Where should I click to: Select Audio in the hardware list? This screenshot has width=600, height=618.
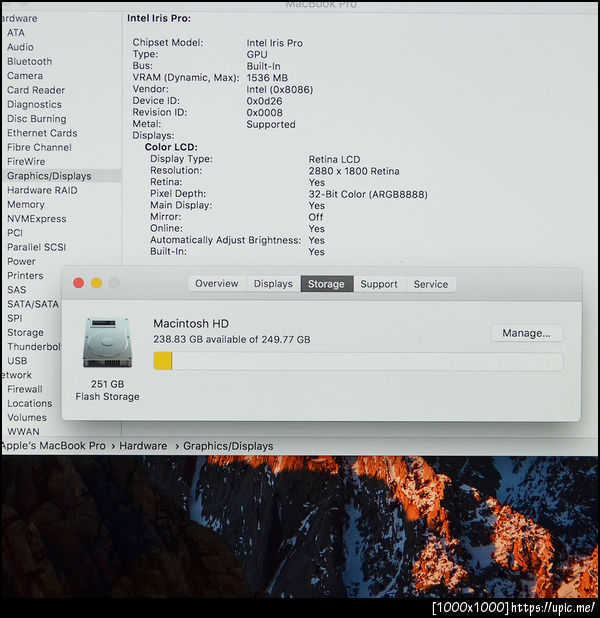(20, 47)
